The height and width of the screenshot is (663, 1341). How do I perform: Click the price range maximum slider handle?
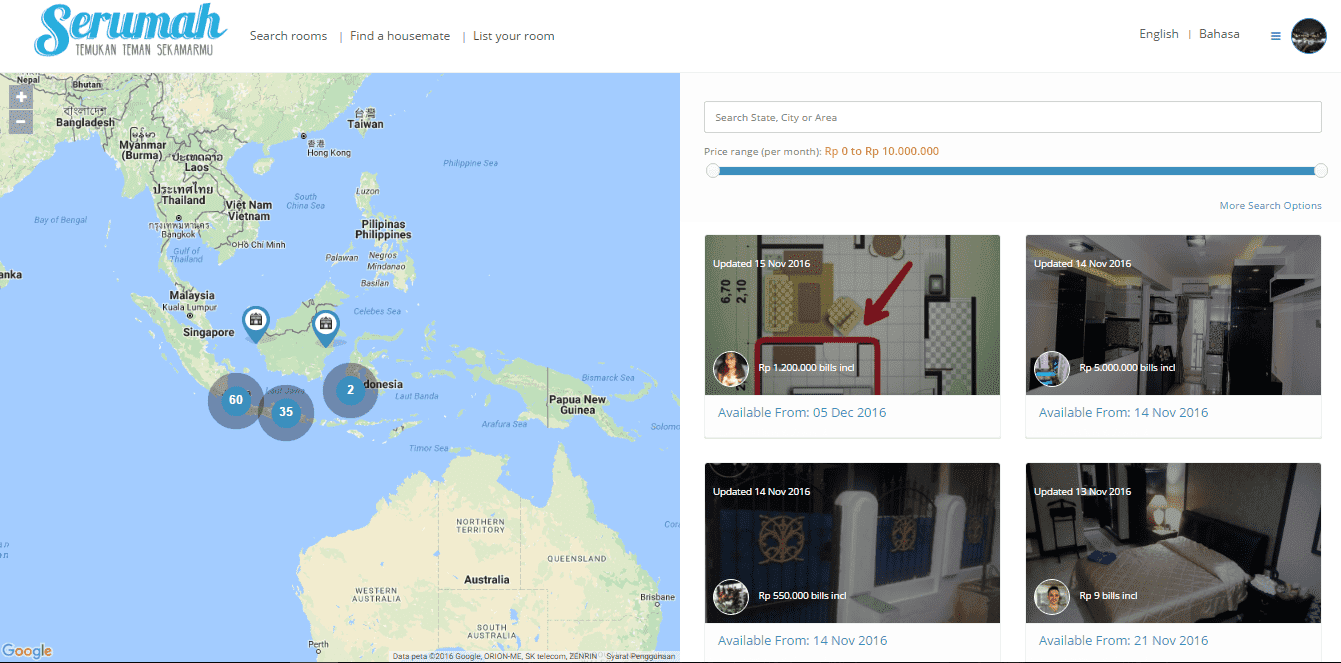click(1321, 170)
